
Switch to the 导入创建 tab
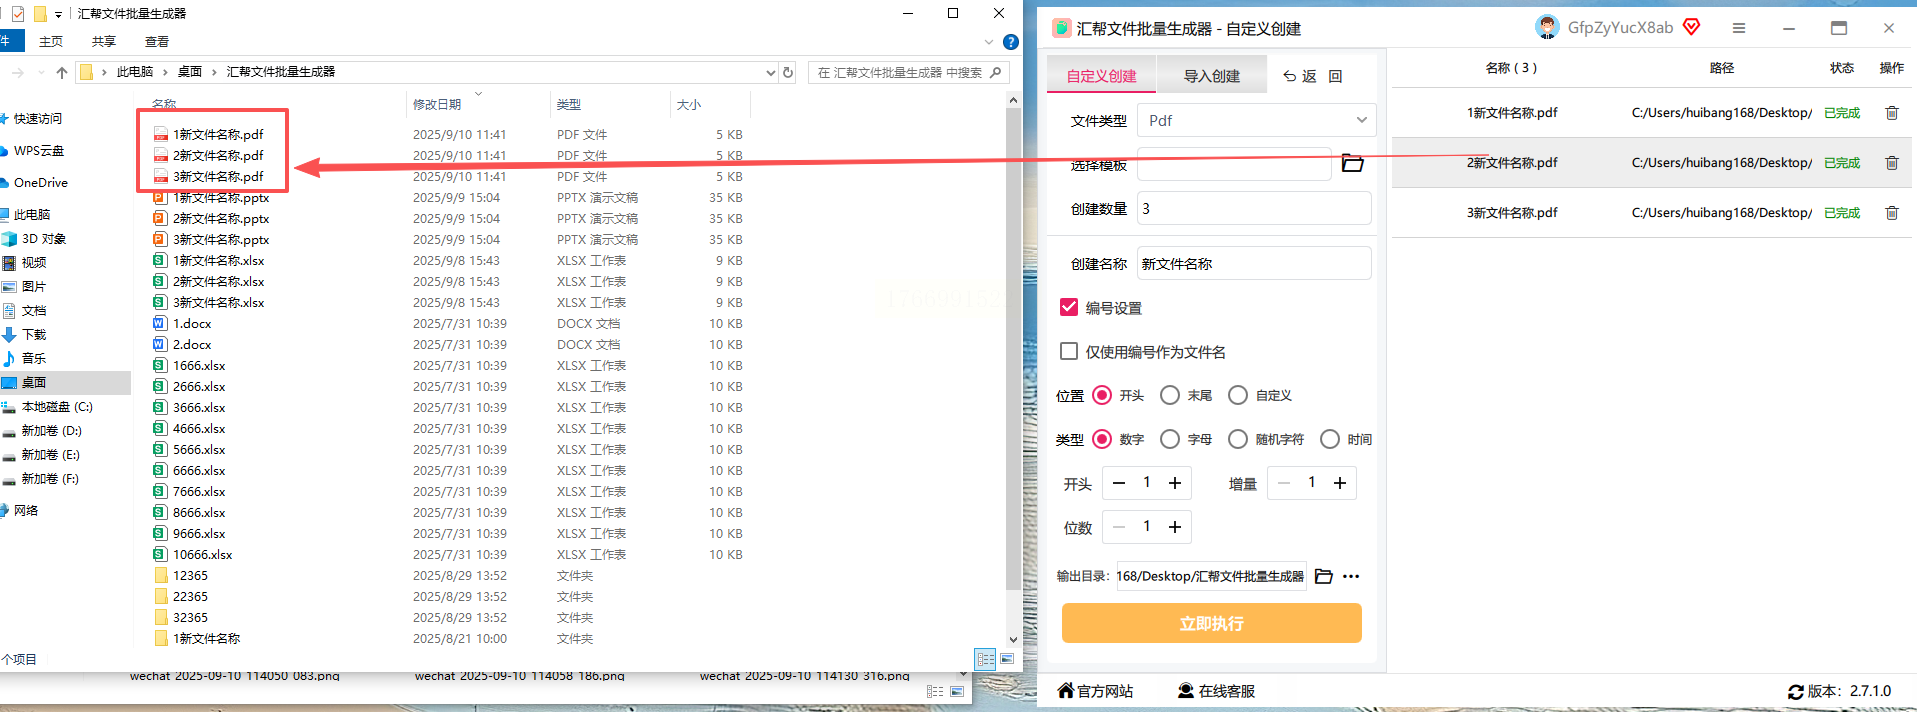[1211, 76]
